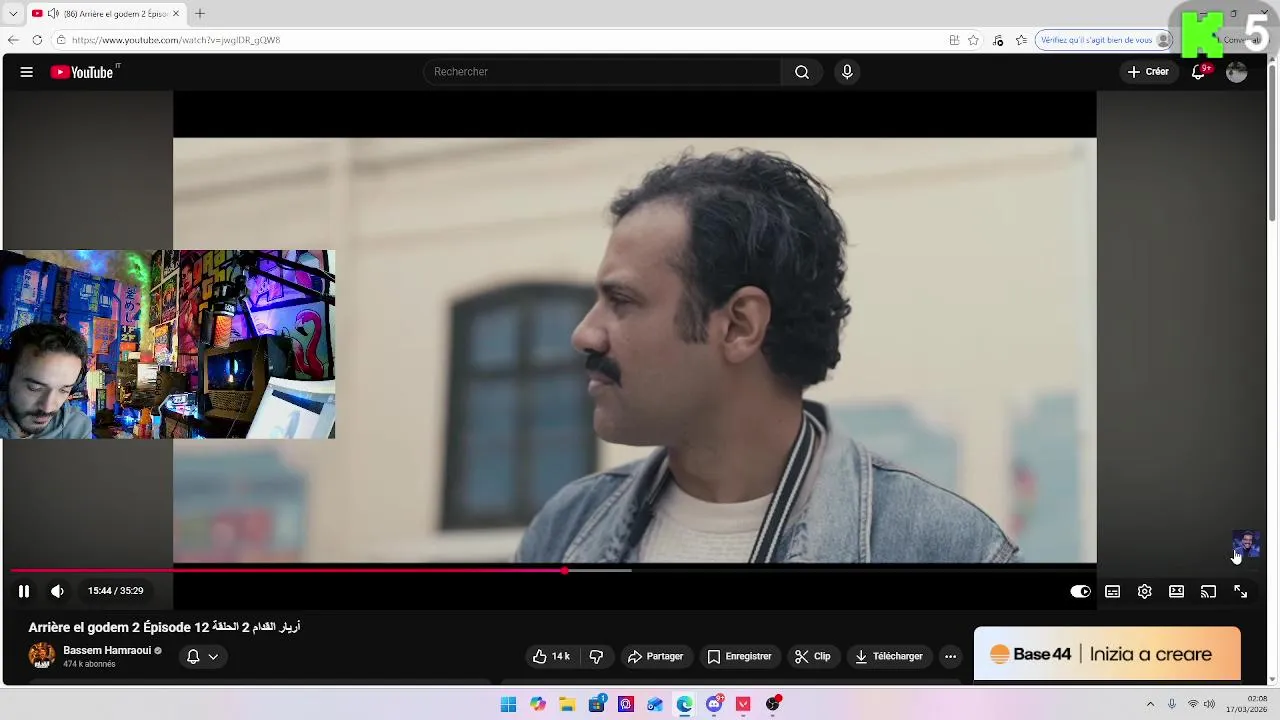Open Discord from the taskbar

click(714, 704)
